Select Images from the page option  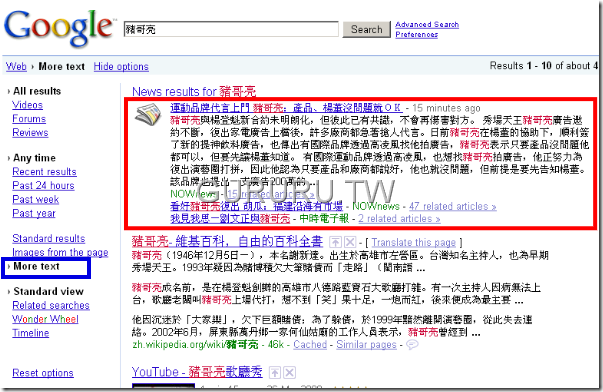60,252
